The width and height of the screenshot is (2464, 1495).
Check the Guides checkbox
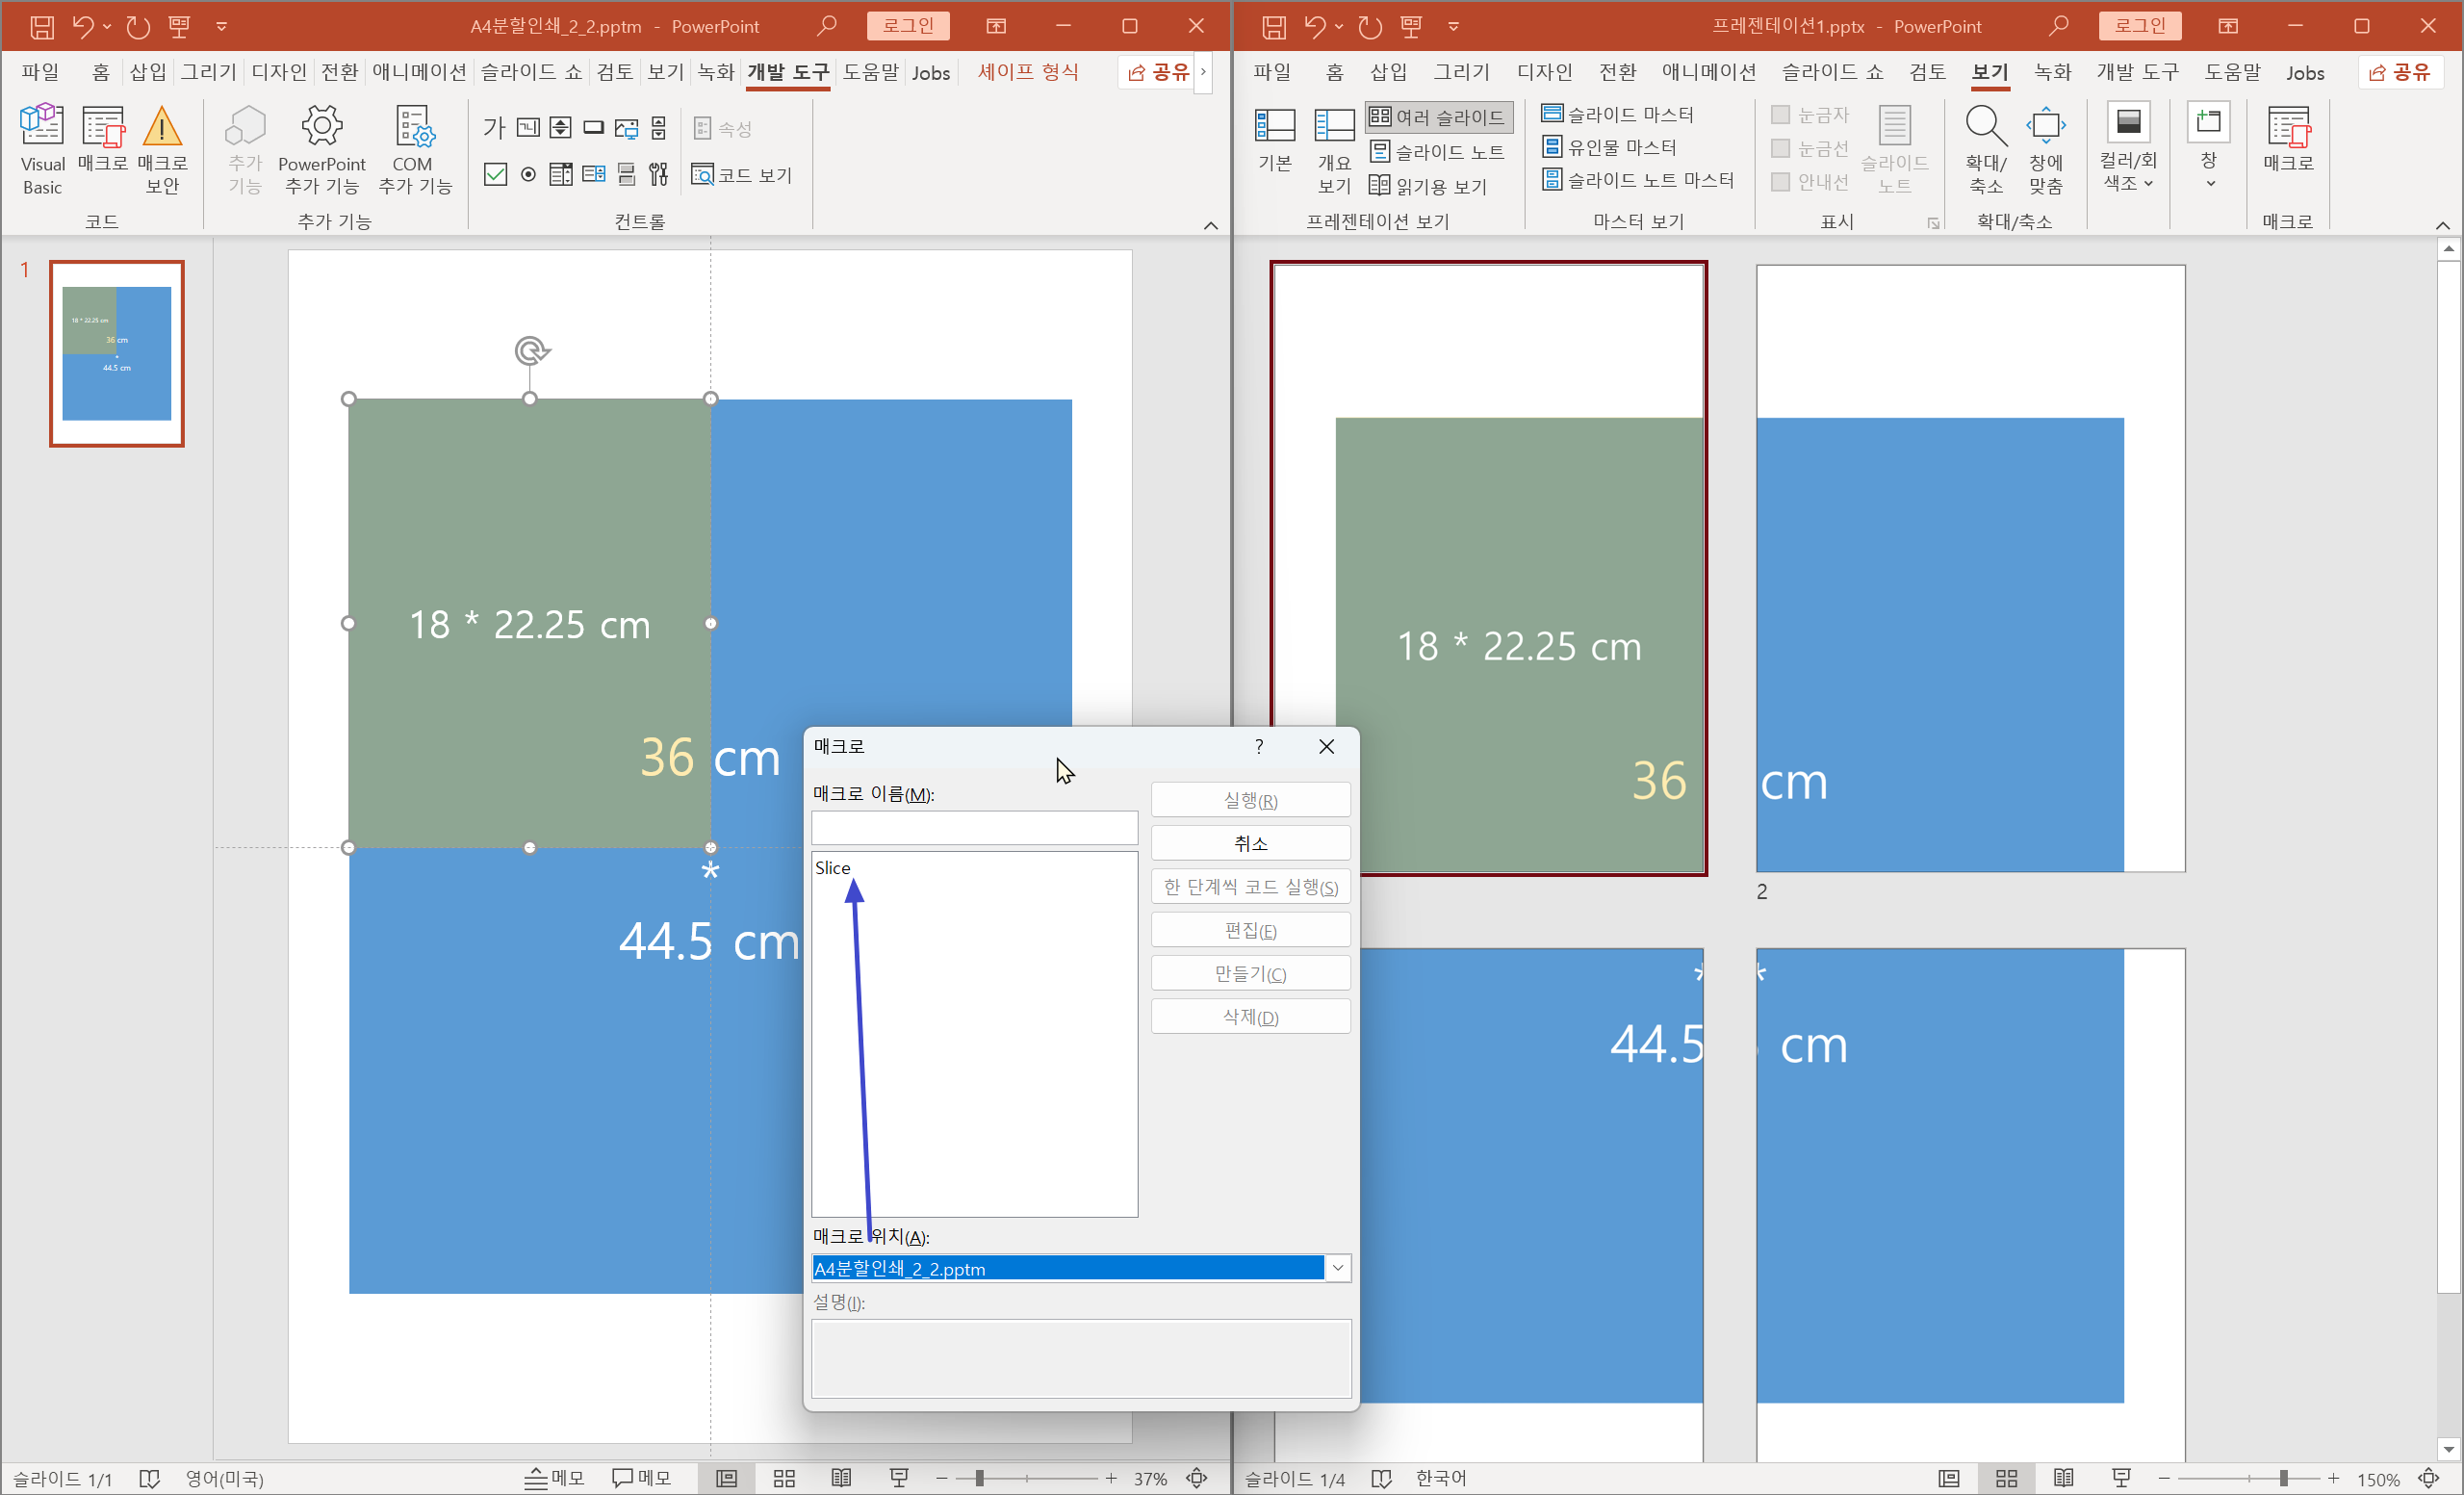(1780, 182)
